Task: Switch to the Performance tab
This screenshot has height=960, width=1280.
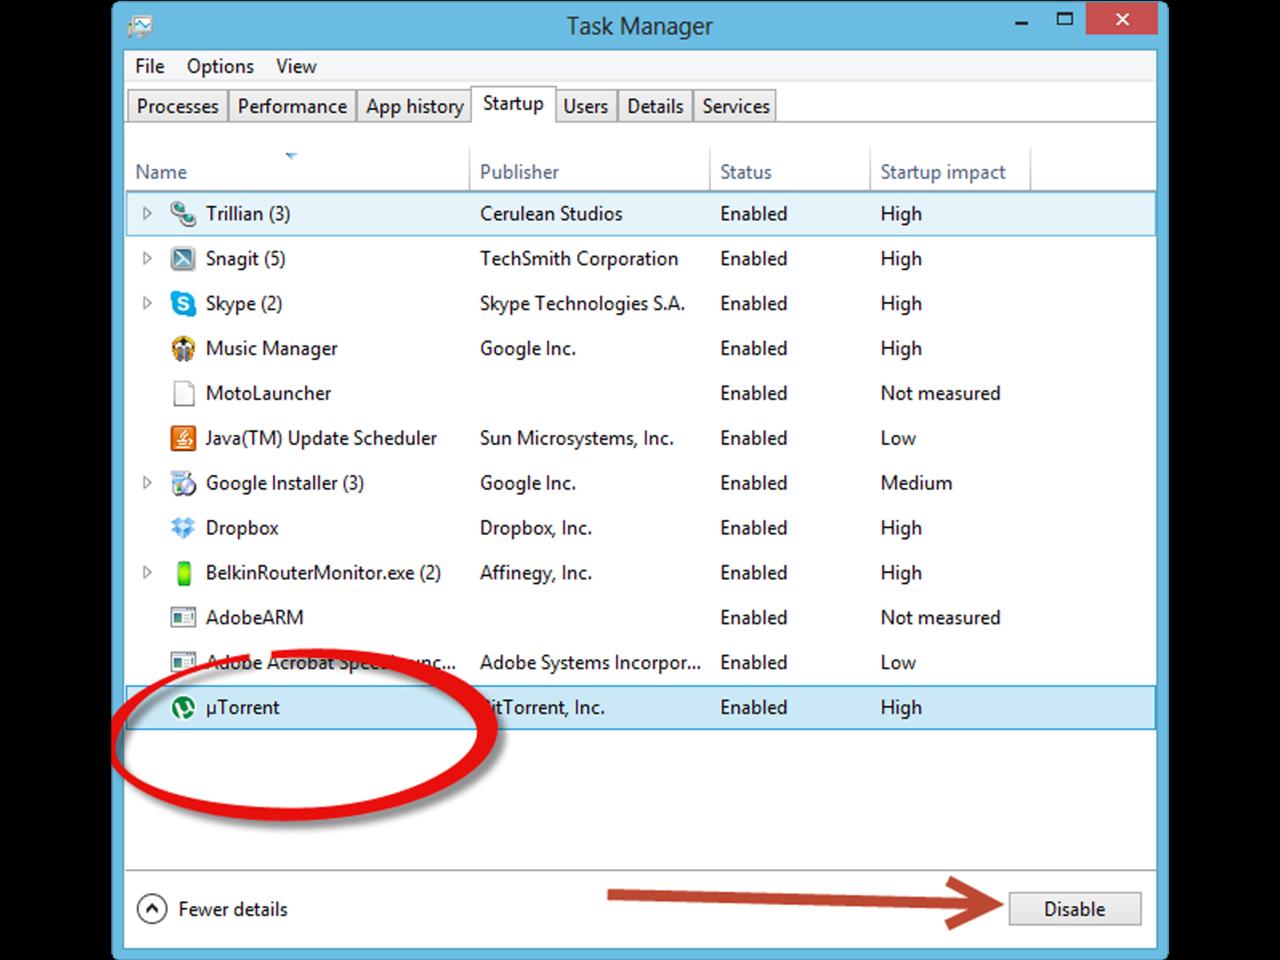Action: 292,106
